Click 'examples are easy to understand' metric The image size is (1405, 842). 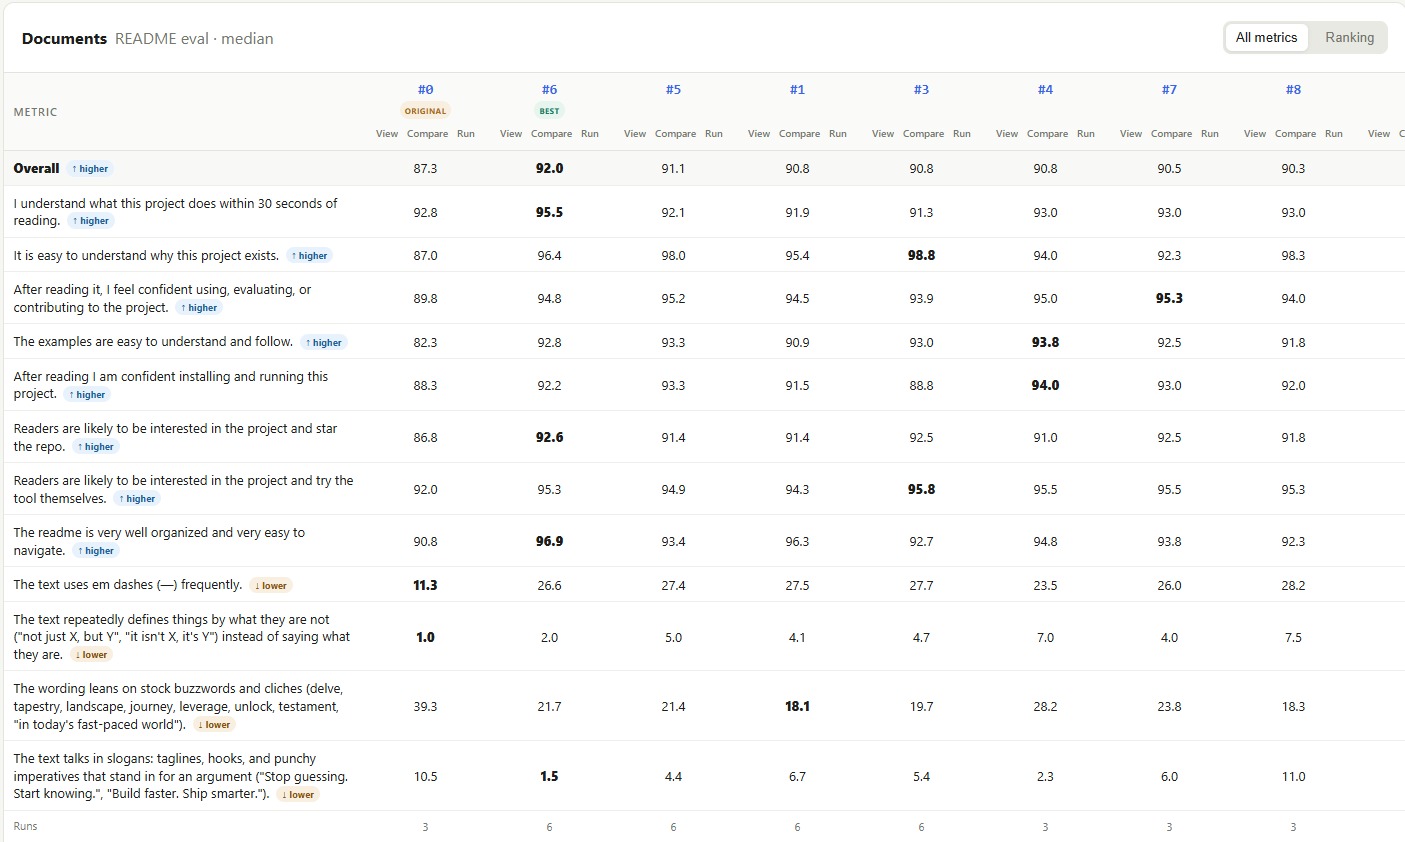[x=153, y=342]
